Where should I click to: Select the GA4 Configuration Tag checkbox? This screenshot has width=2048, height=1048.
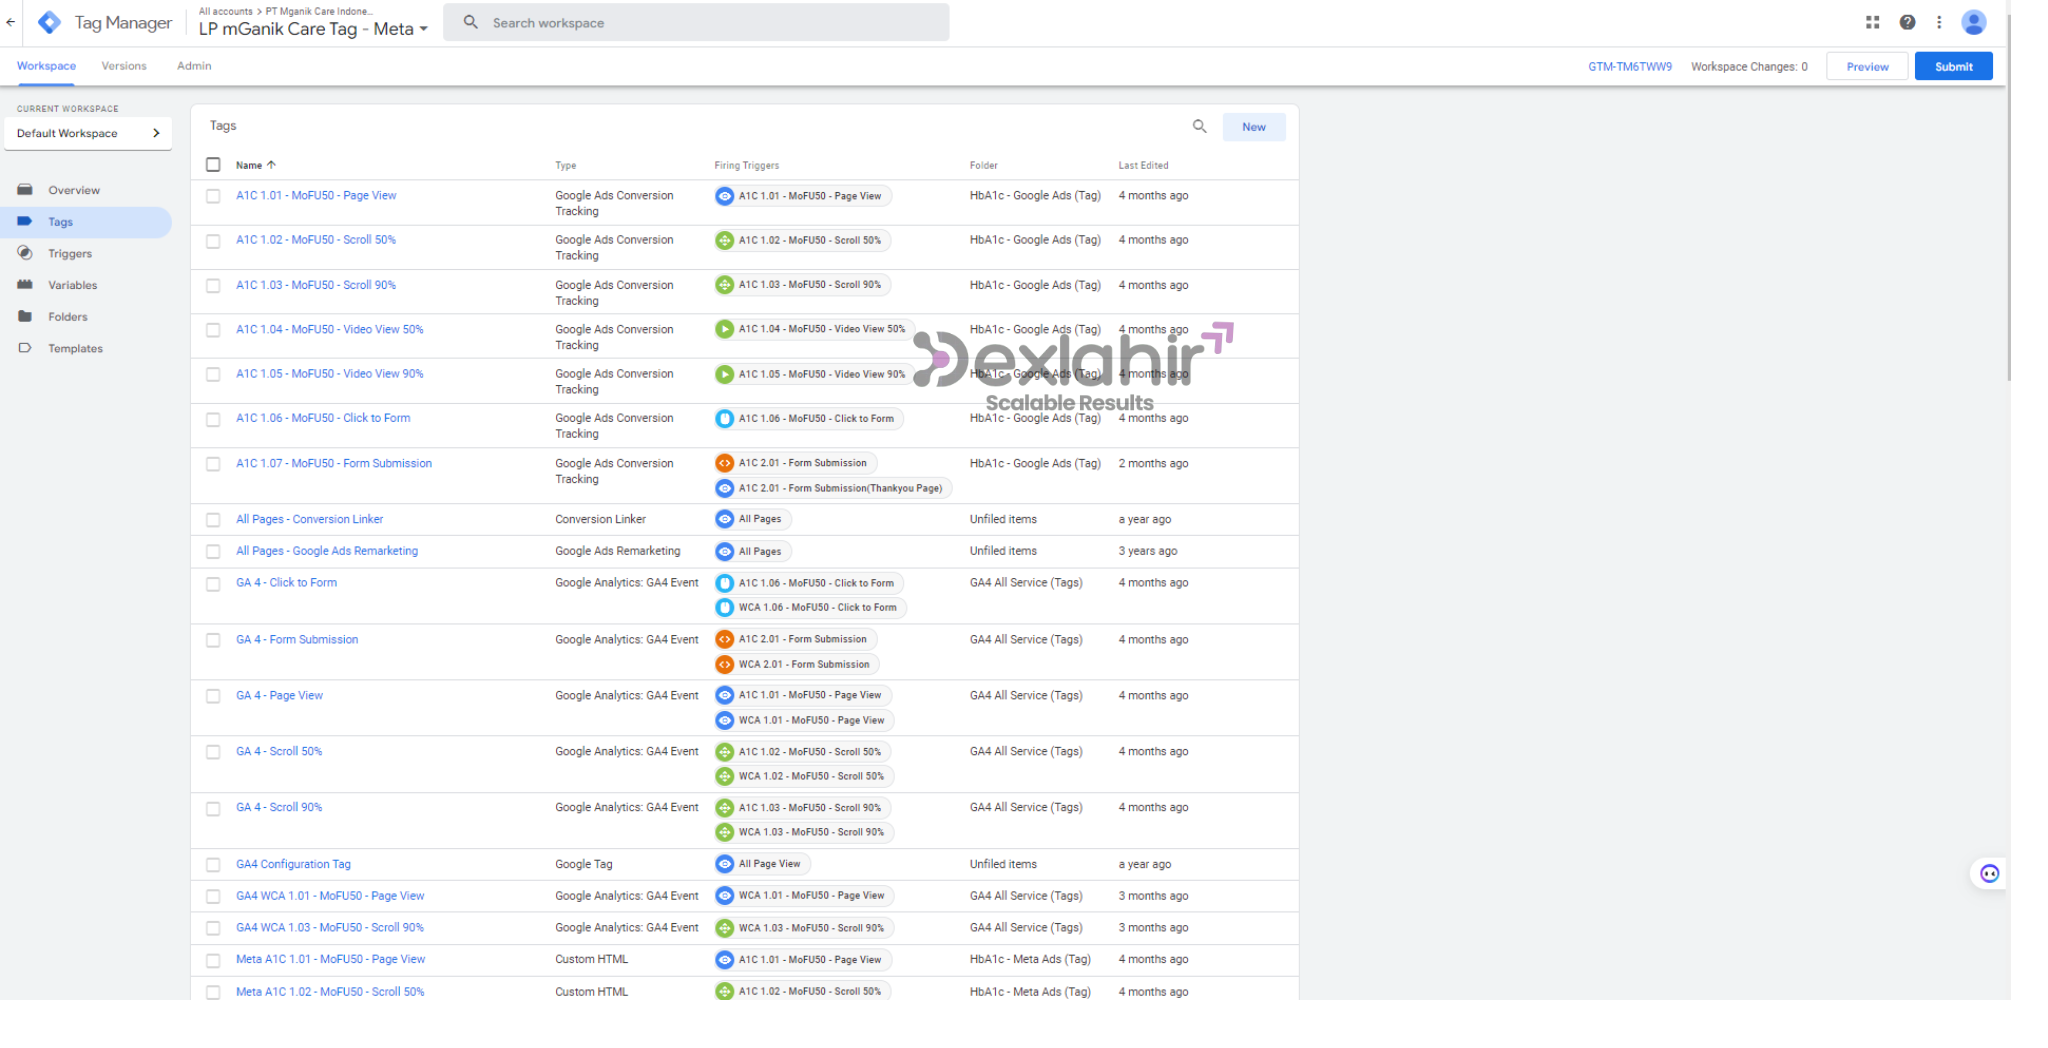213,865
